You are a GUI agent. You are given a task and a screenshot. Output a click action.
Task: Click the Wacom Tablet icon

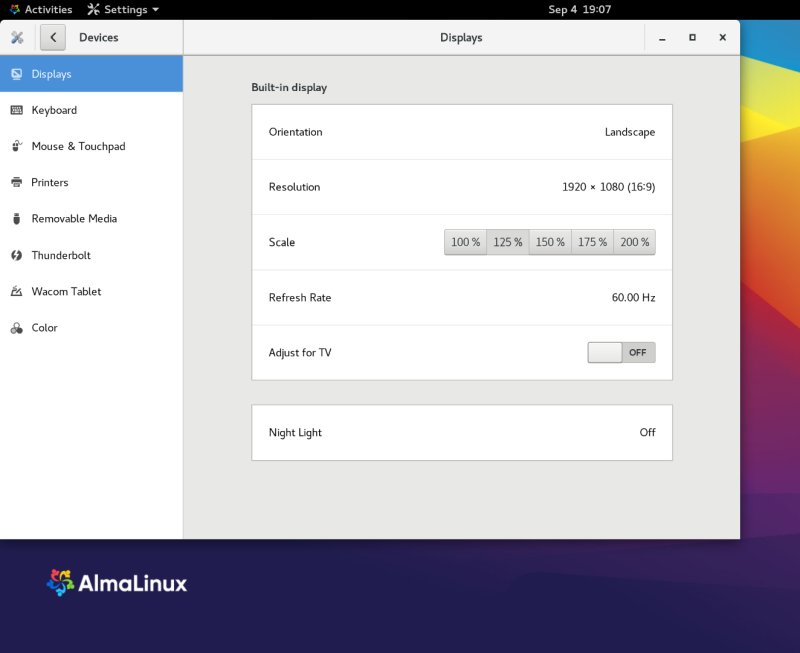tap(18, 291)
